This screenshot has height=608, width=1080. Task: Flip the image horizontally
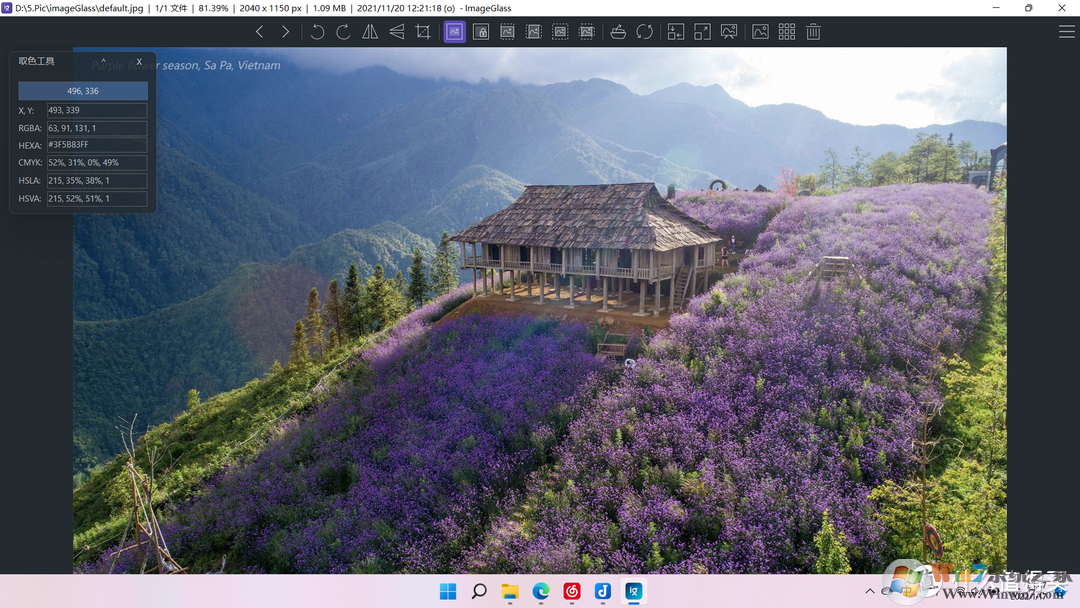[370, 31]
